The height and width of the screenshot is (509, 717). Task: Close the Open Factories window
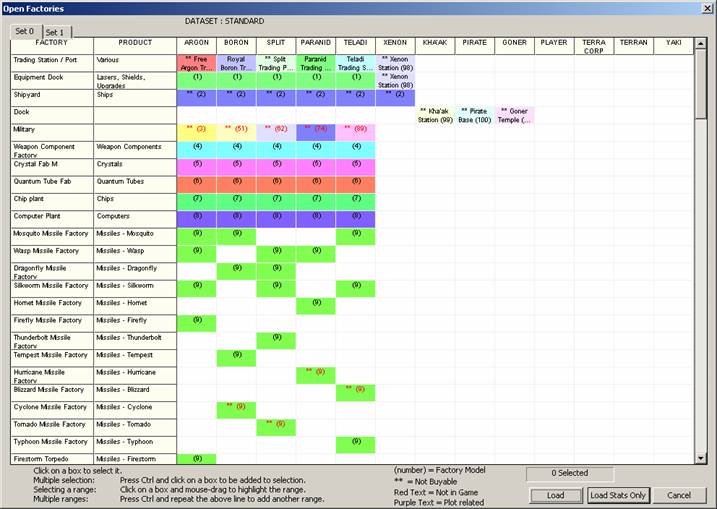pyautogui.click(x=704, y=8)
